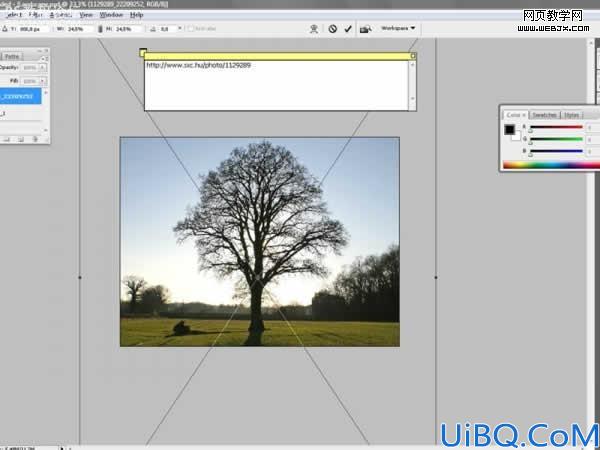Cancel the transform with the circle-slash icon
600x450 pixels.
(x=333, y=29)
